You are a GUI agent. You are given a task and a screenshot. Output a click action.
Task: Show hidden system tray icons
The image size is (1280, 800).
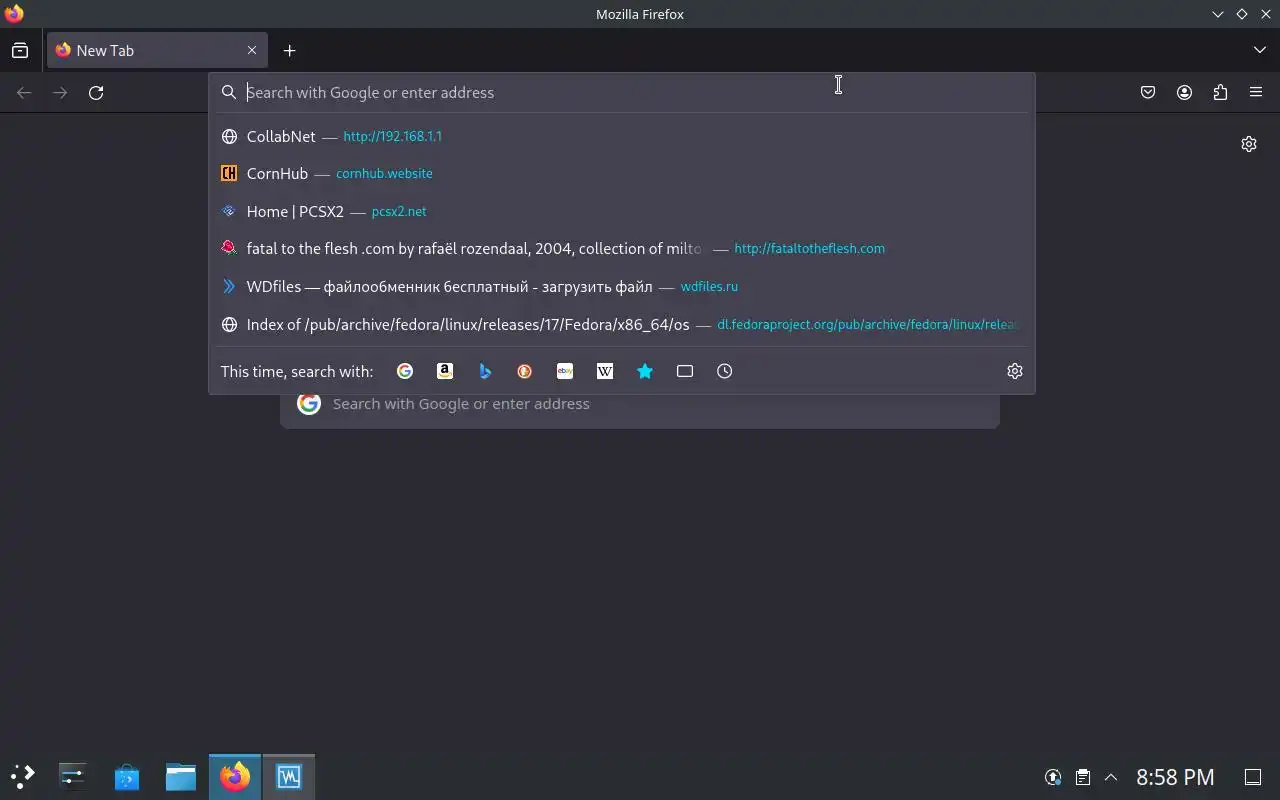(x=1111, y=777)
